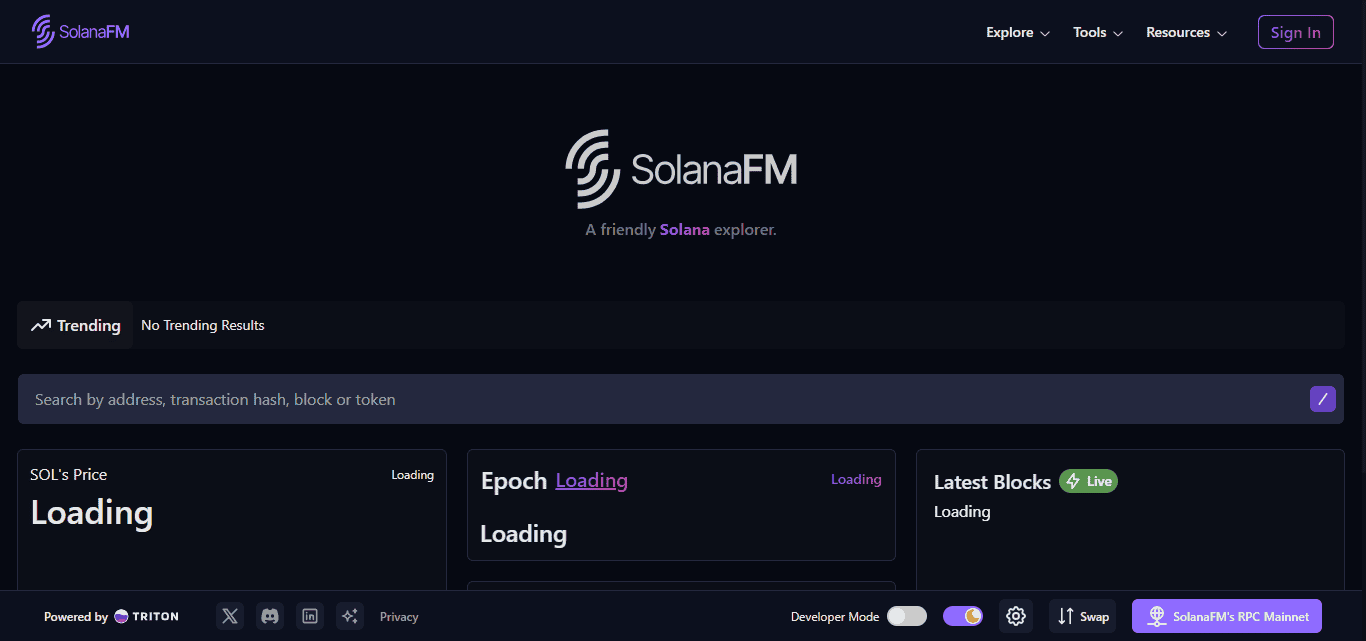Click the Latest Blocks heading
The image size is (1366, 641).
992,482
